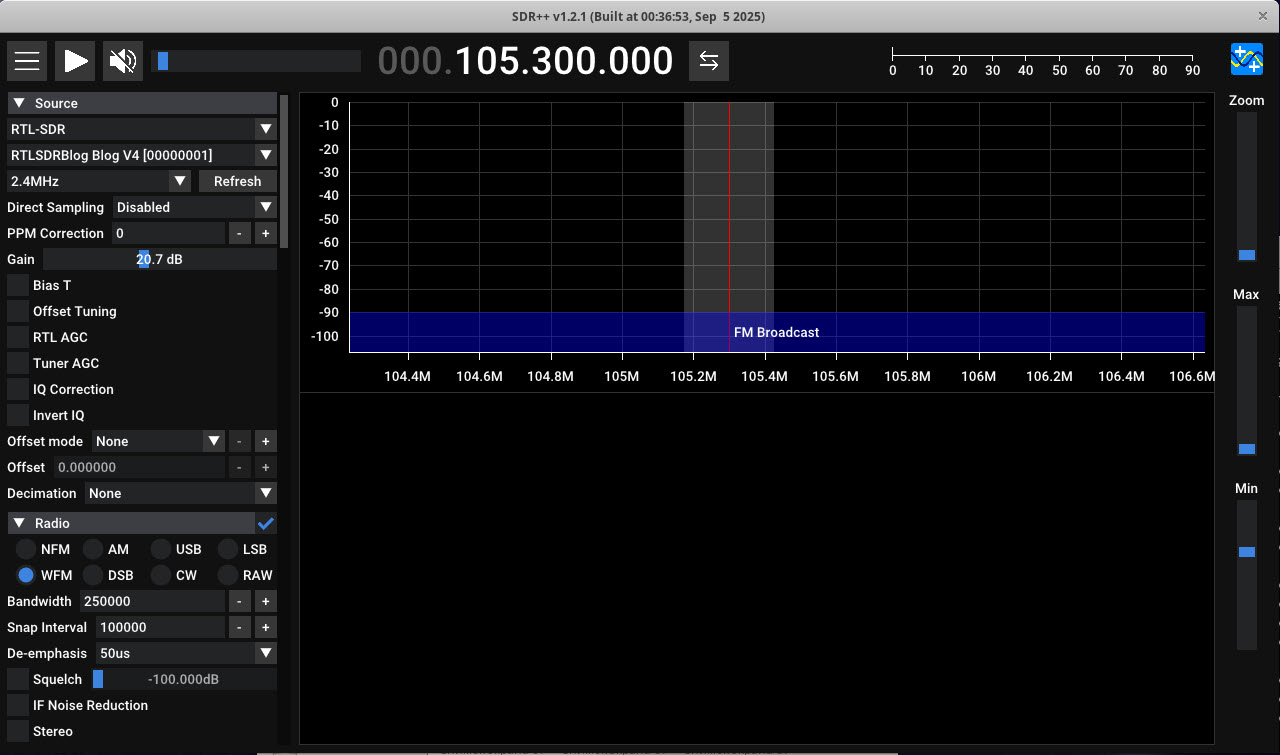Enable RTL AGC
Screen dimensions: 1280x755
(x=16, y=337)
